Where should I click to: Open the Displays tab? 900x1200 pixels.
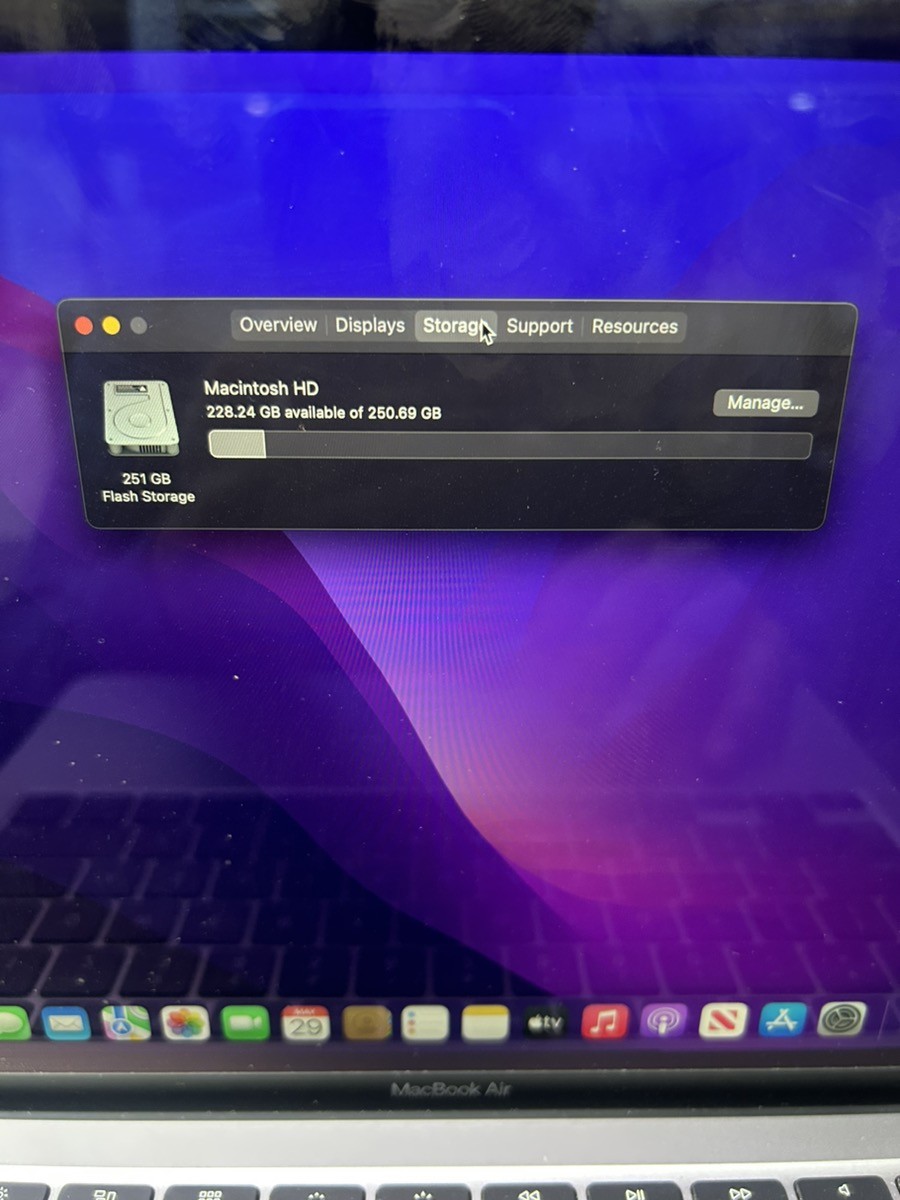(x=370, y=325)
